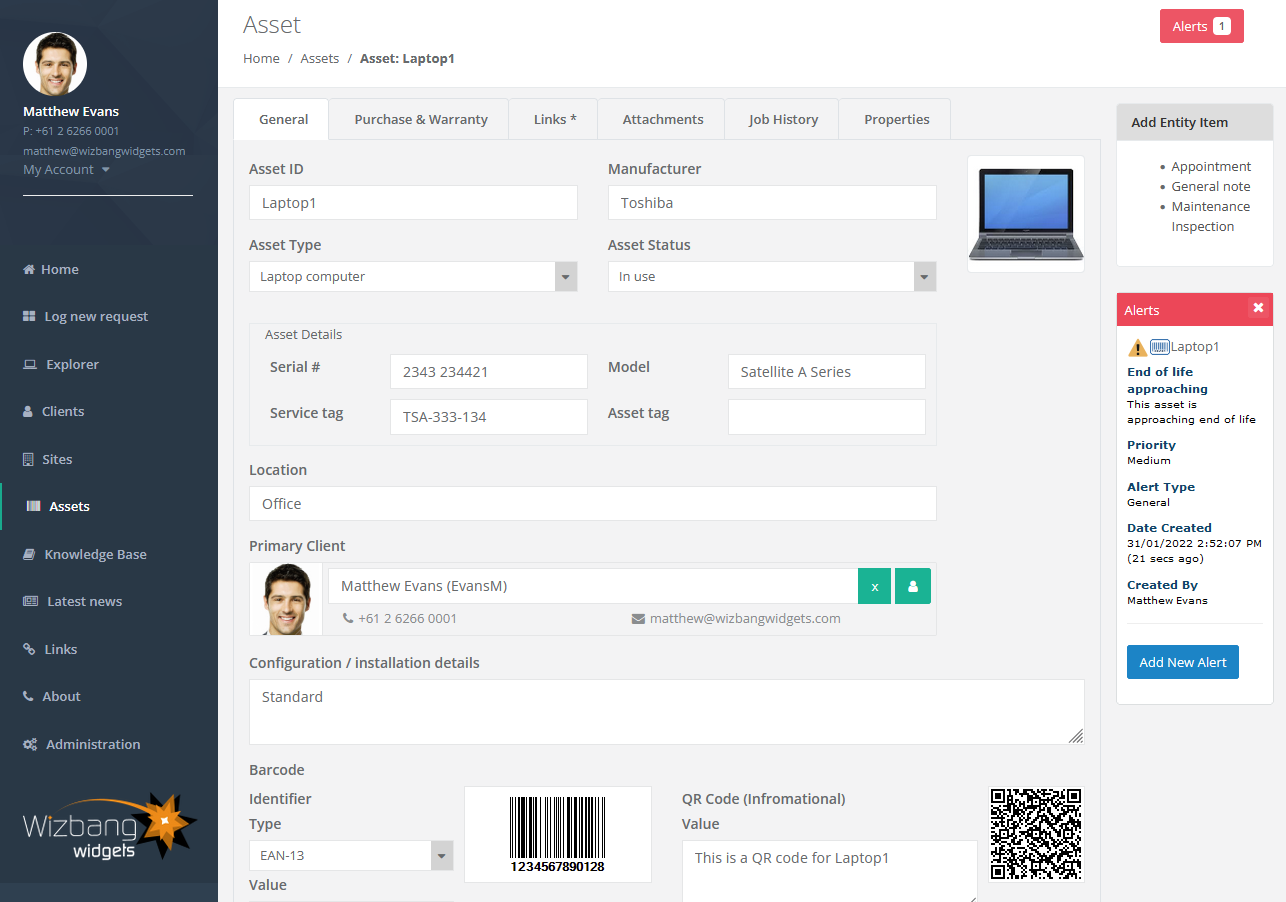
Task: Open the client picker person button
Action: [913, 586]
